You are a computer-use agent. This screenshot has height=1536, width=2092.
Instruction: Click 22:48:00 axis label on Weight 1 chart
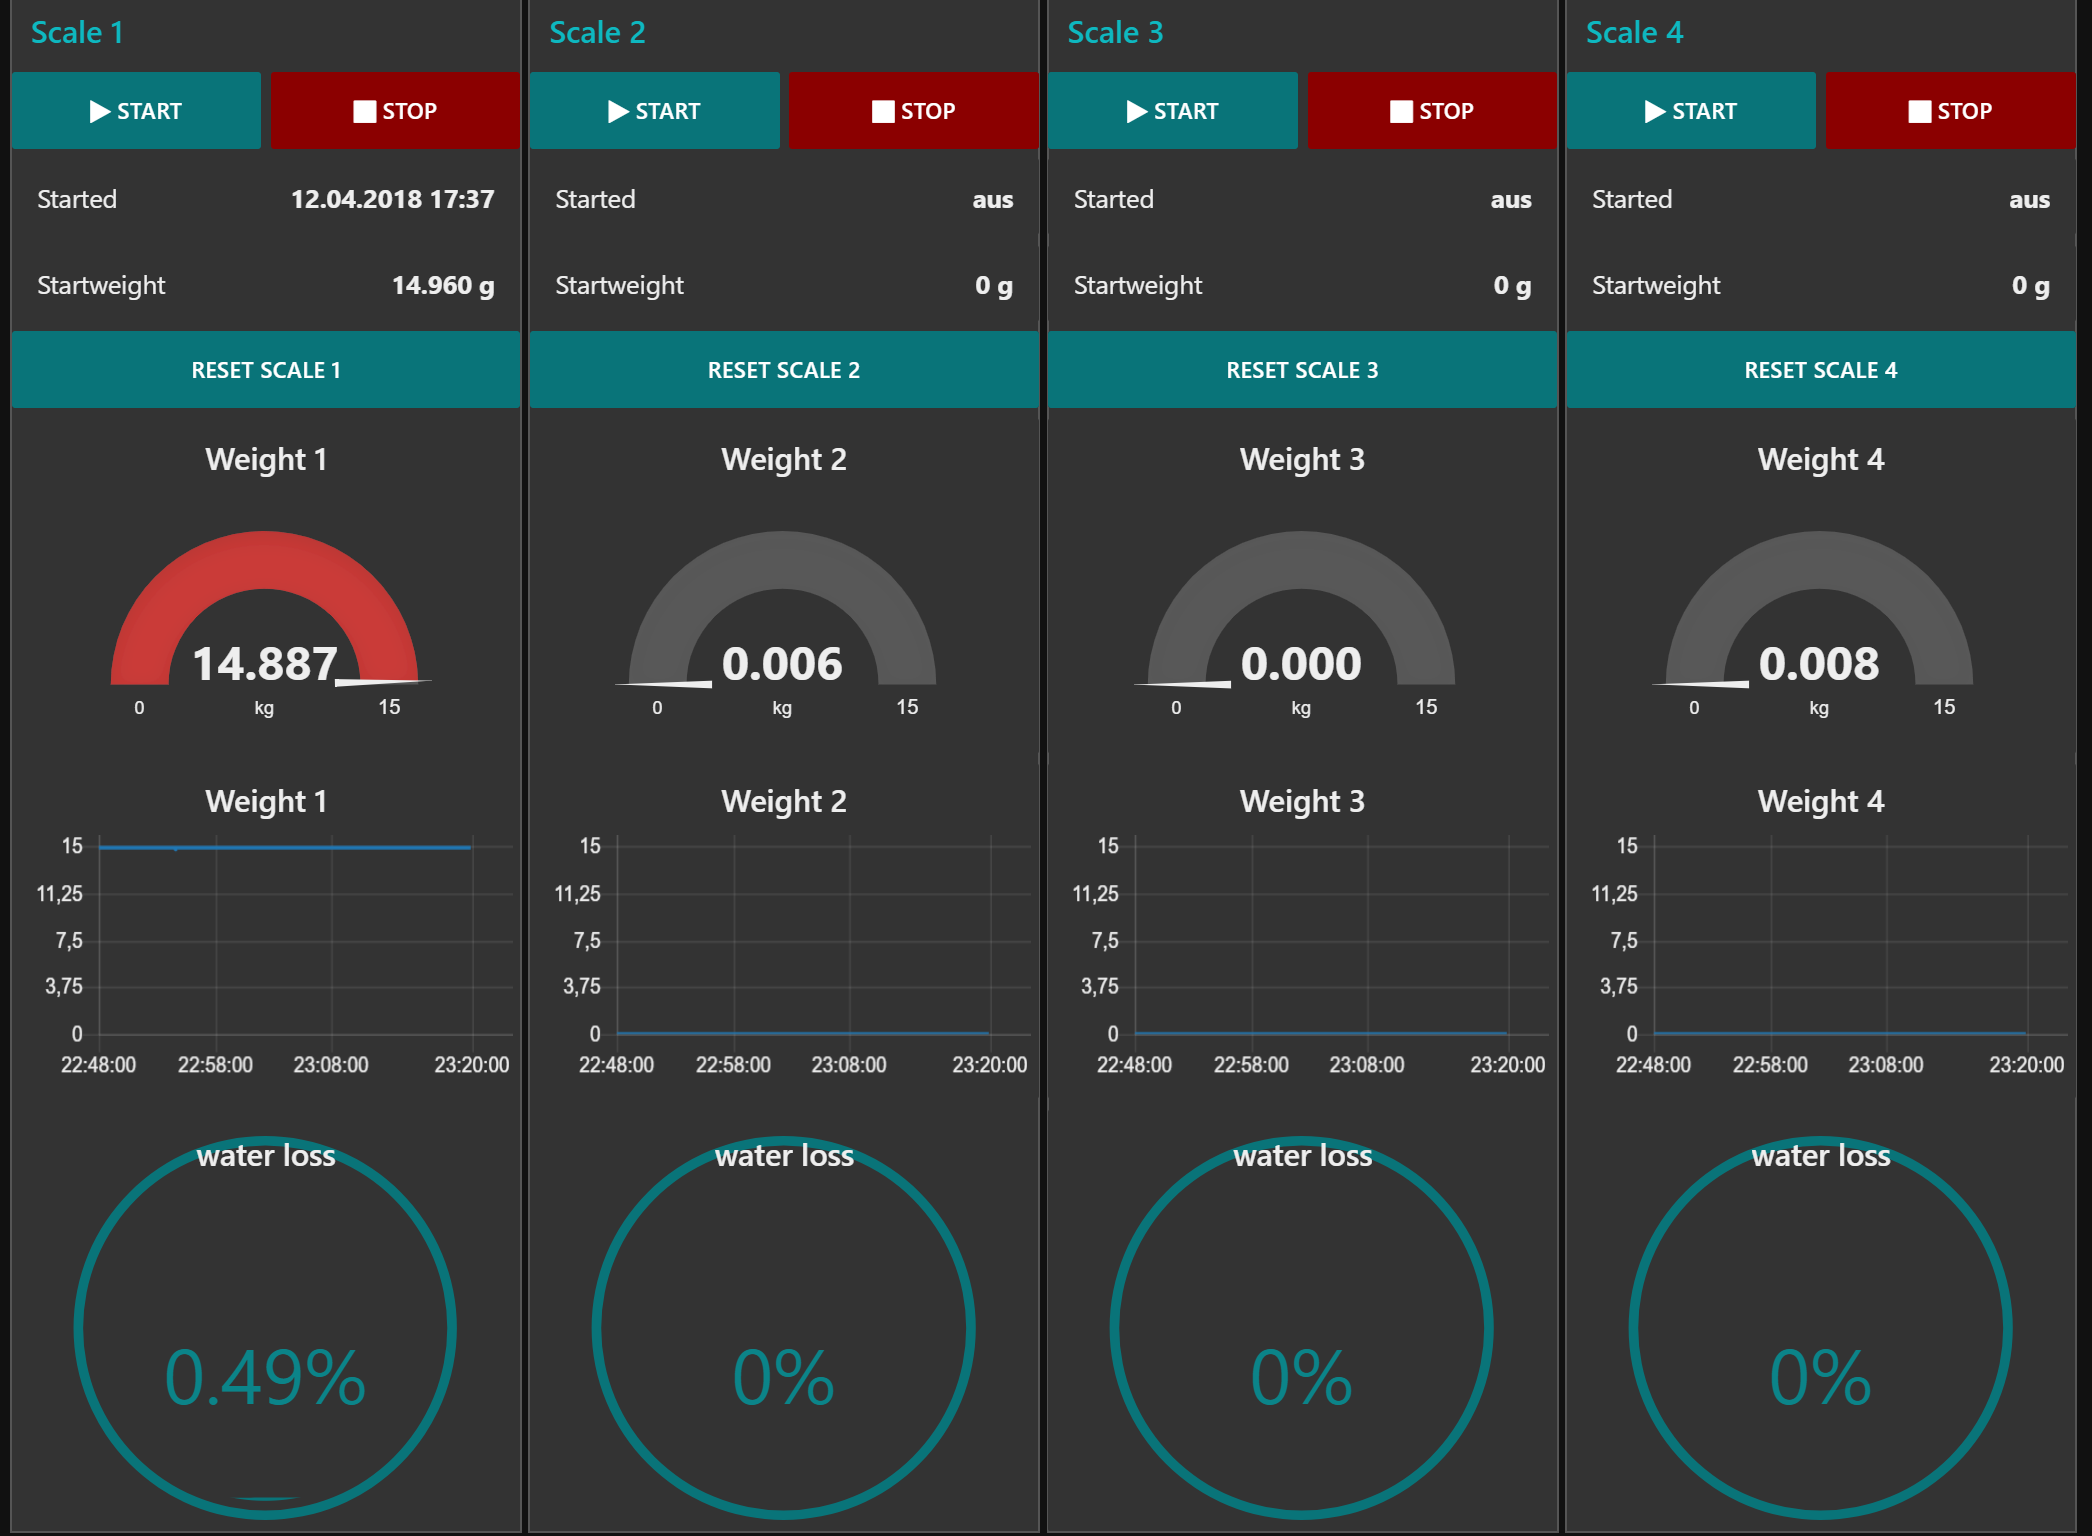click(x=98, y=1065)
